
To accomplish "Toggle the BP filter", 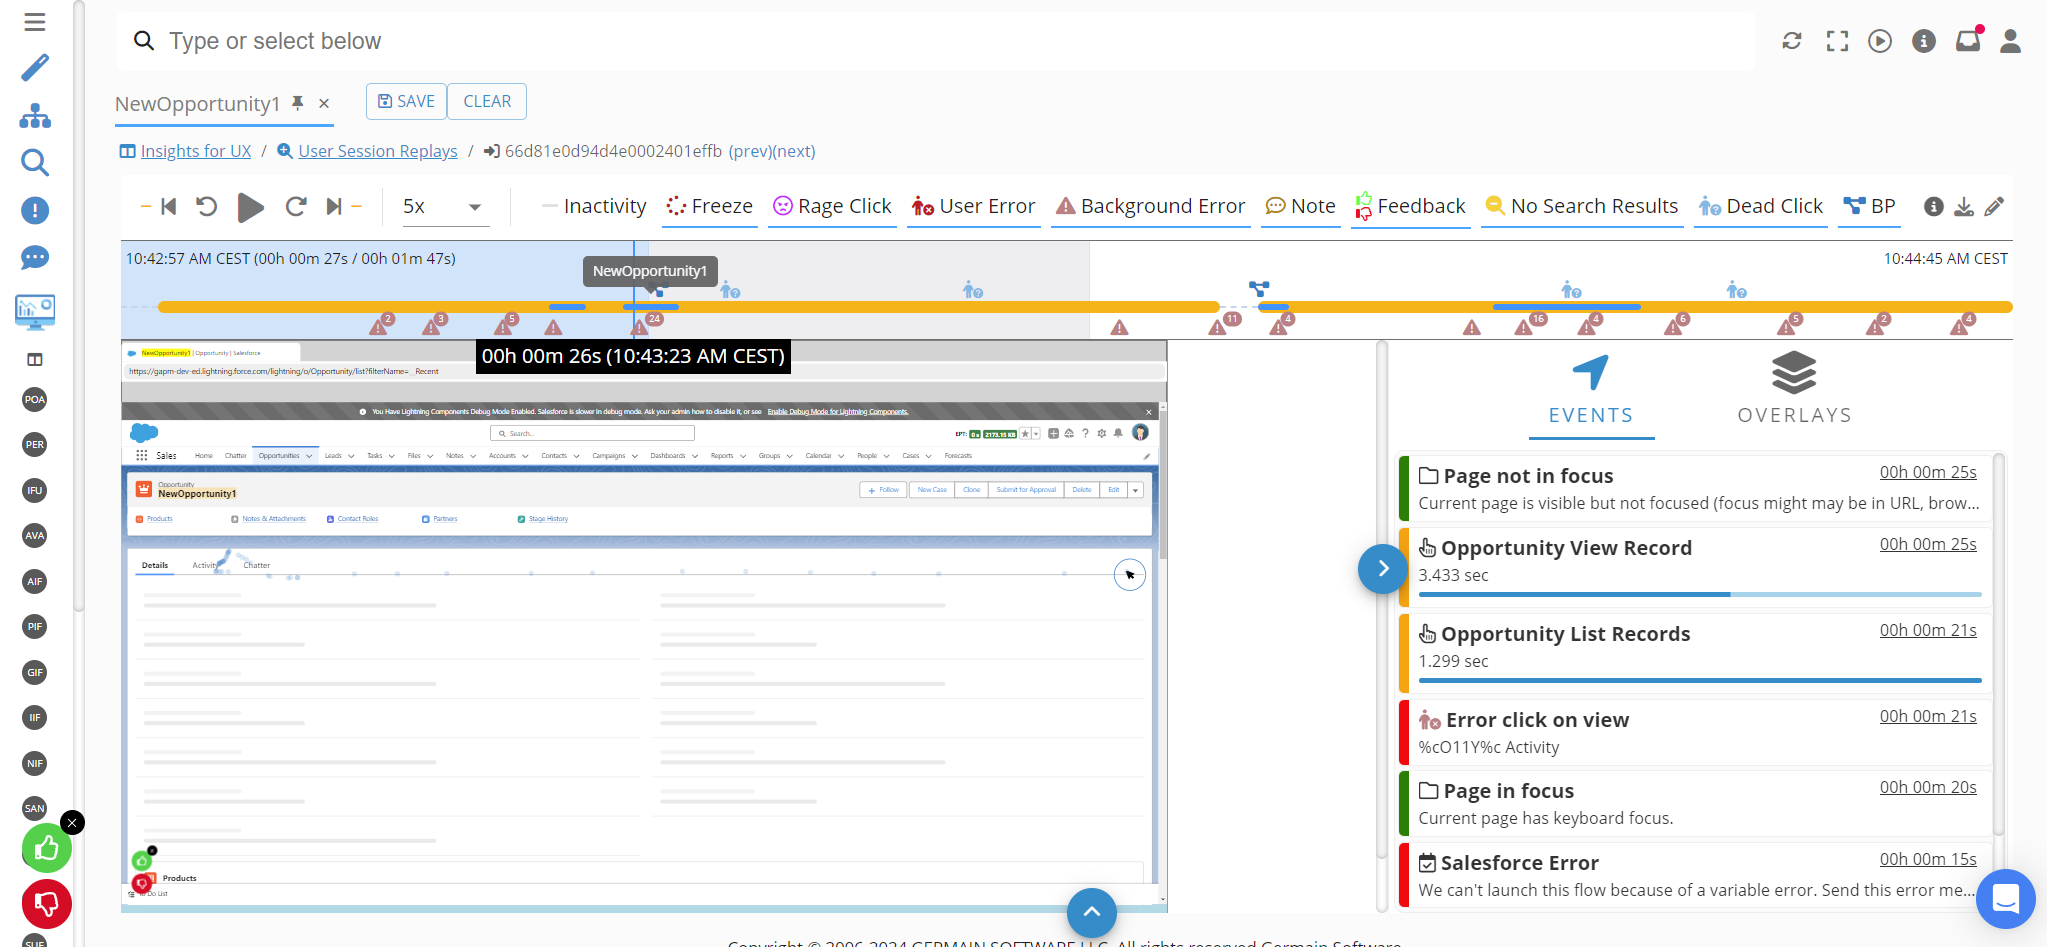I will point(1869,206).
